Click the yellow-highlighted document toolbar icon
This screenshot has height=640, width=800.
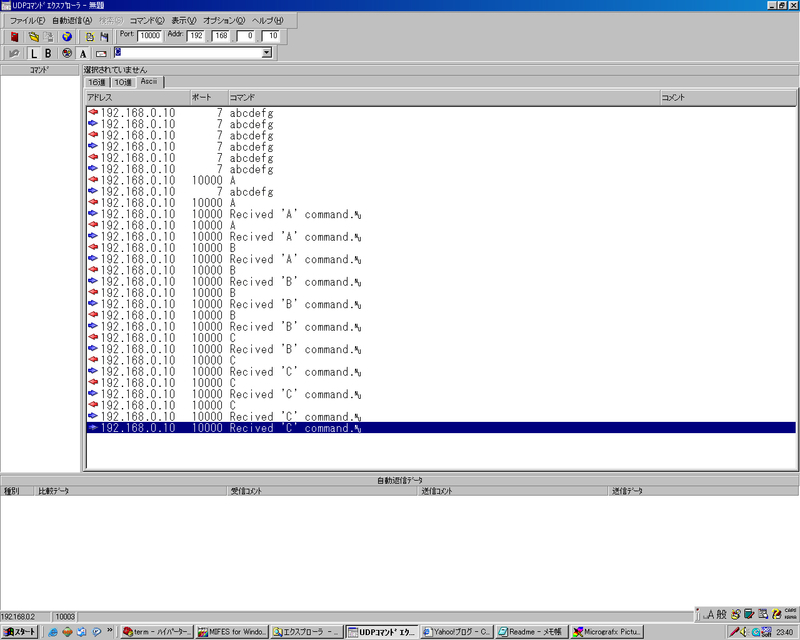90,37
